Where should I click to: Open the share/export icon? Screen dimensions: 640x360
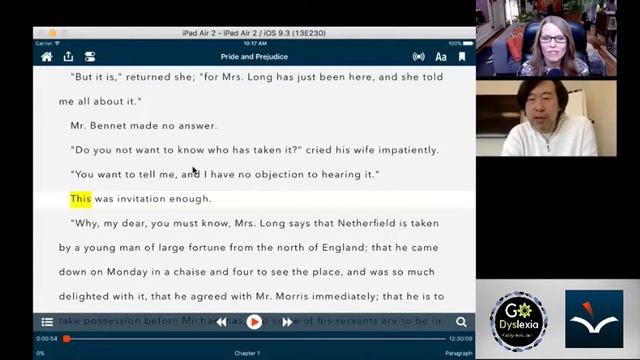69,56
